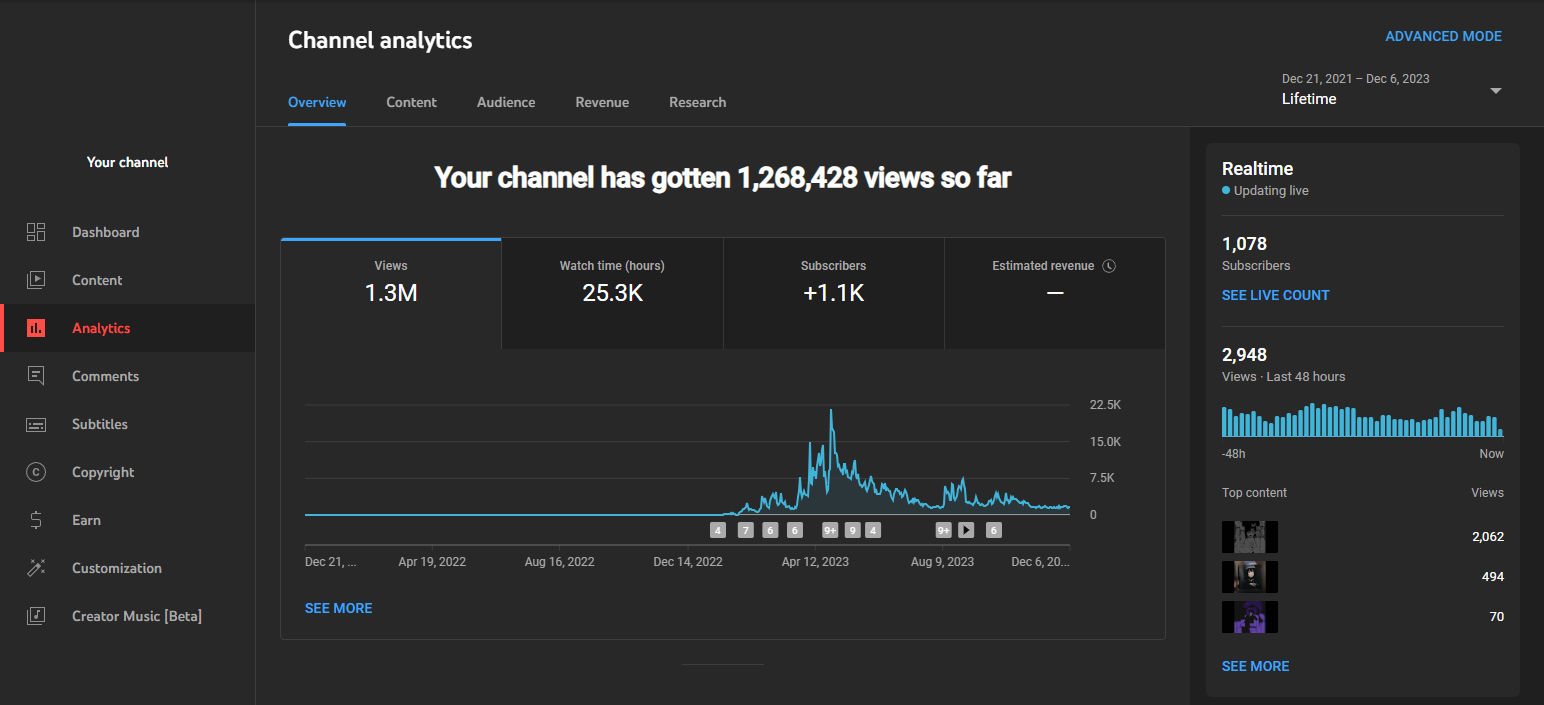Open the top content thumbnail with 70 views
This screenshot has width=1544, height=705.
pos(1250,617)
